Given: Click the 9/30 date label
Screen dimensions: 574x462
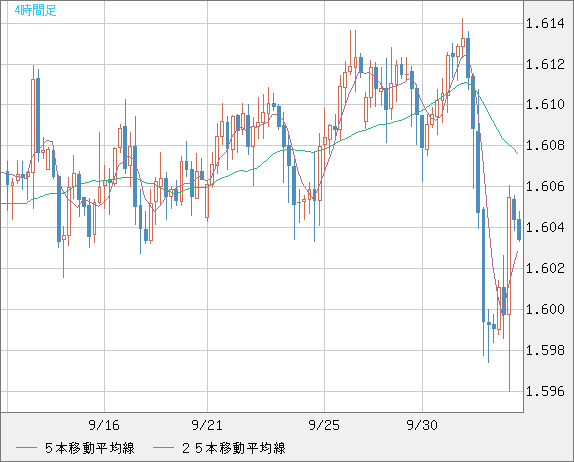Looking at the screenshot, I should 422,425.
